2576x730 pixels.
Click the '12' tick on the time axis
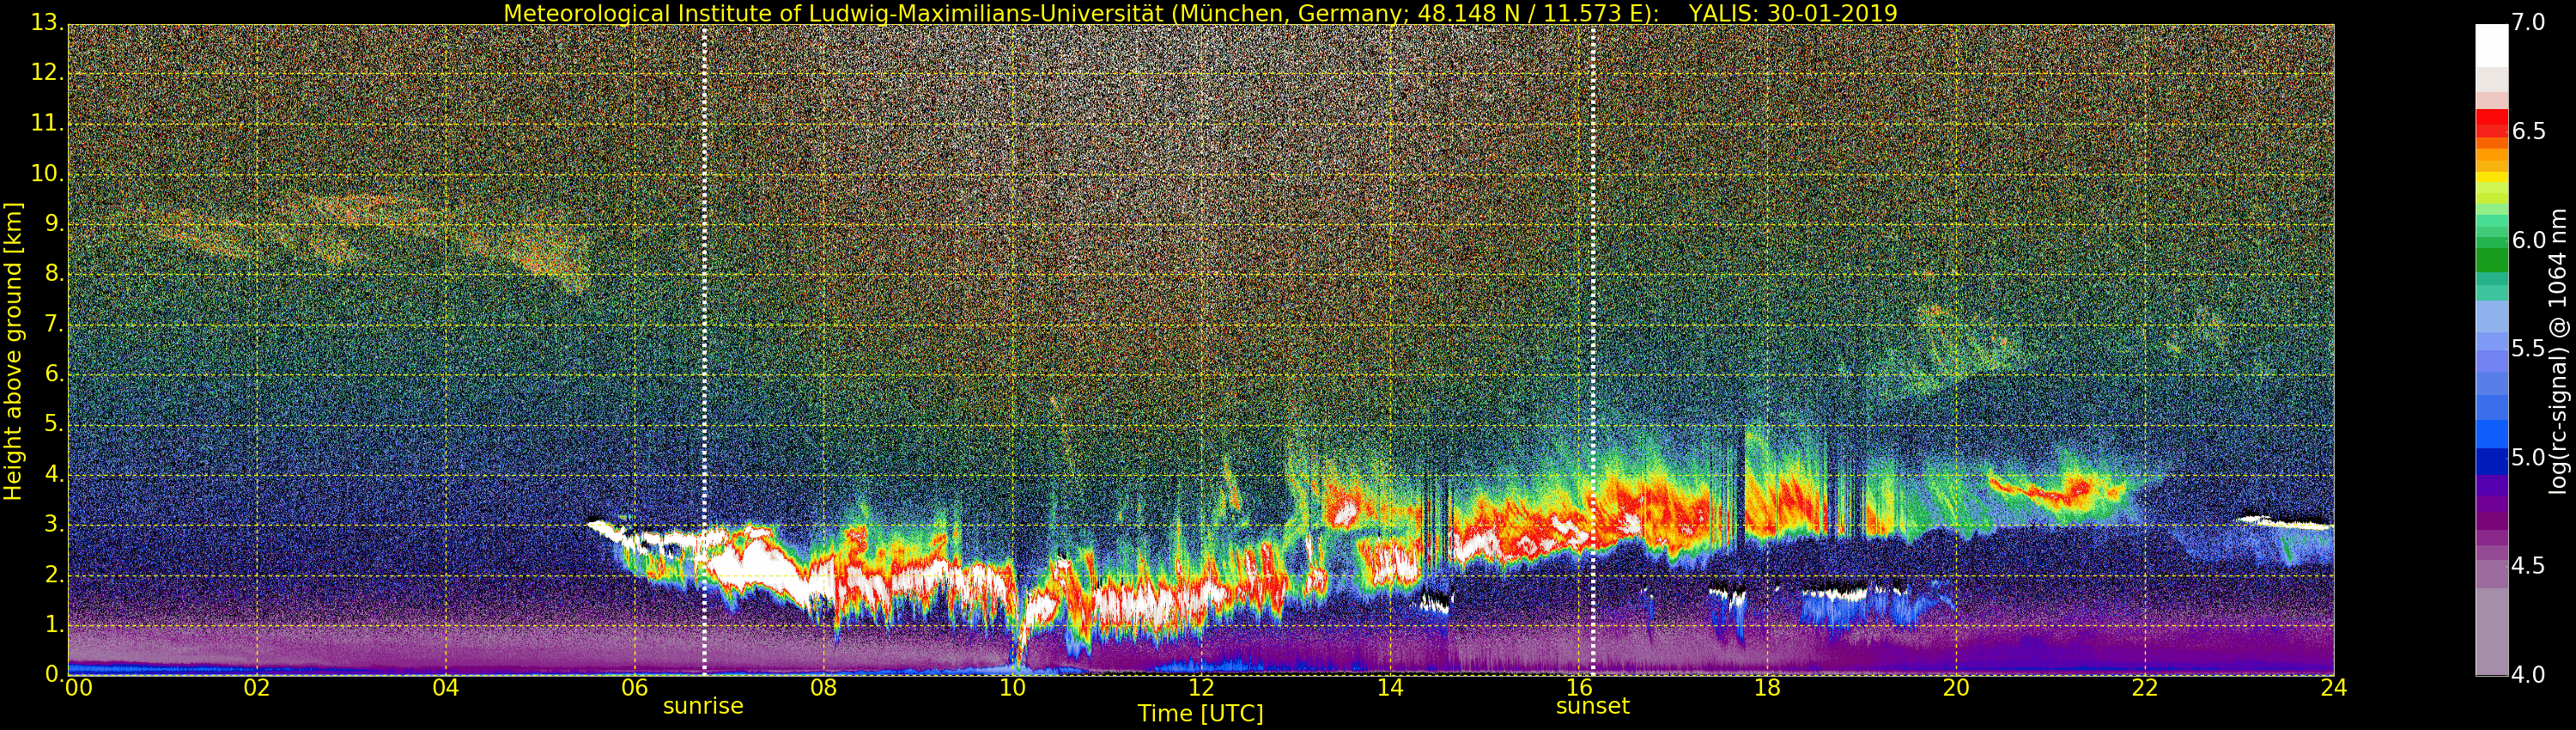pos(1201,687)
